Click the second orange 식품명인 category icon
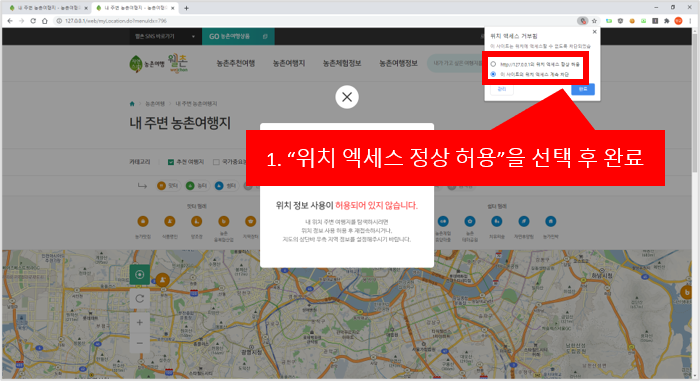 [170, 222]
